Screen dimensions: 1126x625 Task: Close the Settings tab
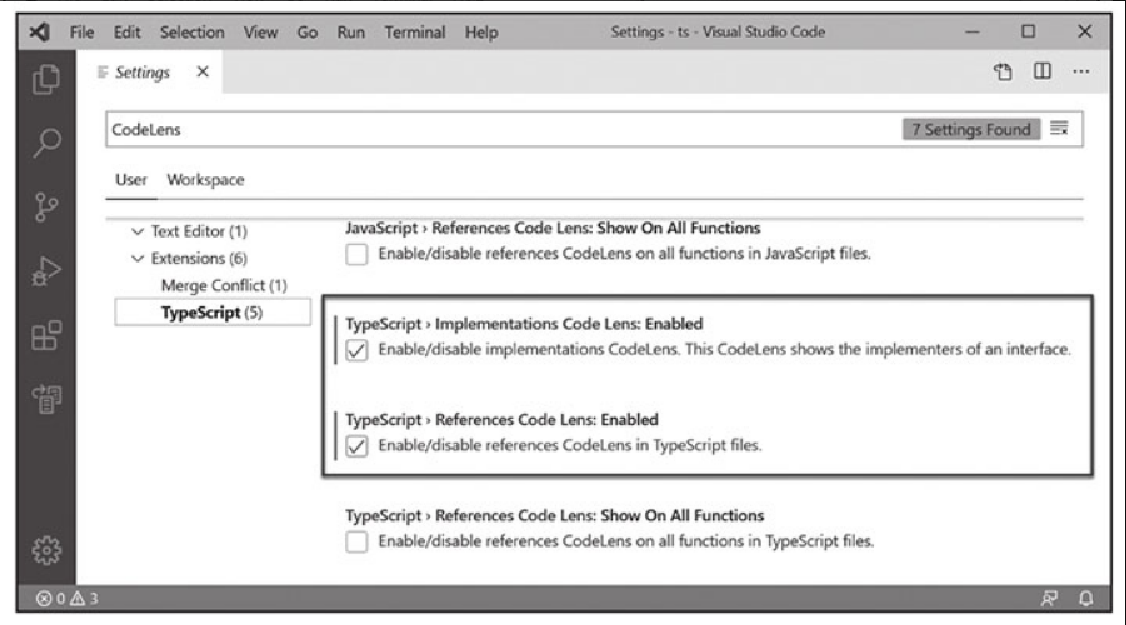203,72
